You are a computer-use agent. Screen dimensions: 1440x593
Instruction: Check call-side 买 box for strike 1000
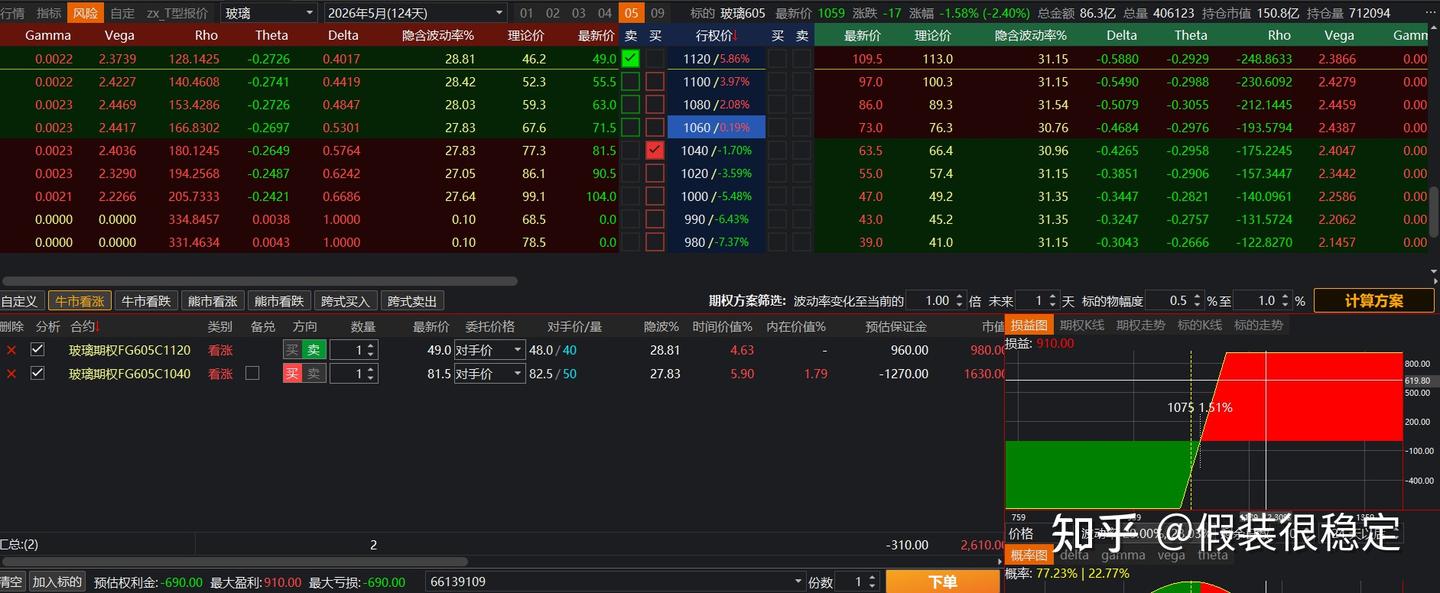(x=655, y=196)
